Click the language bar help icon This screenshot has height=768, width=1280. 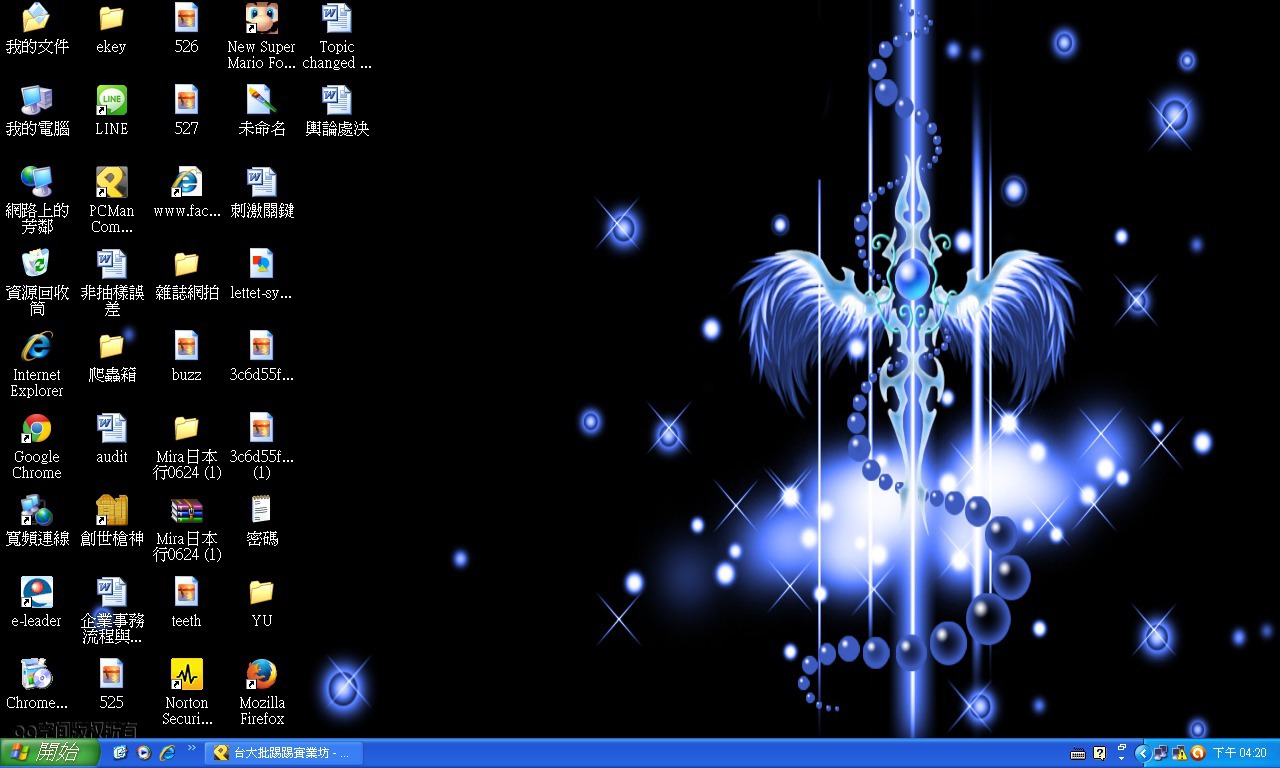[x=1100, y=753]
